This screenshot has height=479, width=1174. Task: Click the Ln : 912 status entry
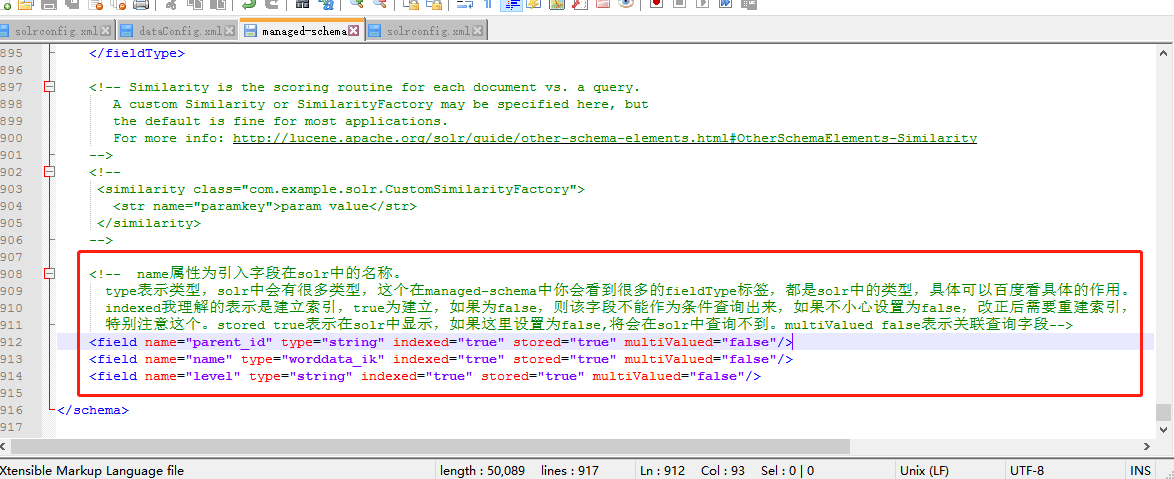pyautogui.click(x=663, y=471)
